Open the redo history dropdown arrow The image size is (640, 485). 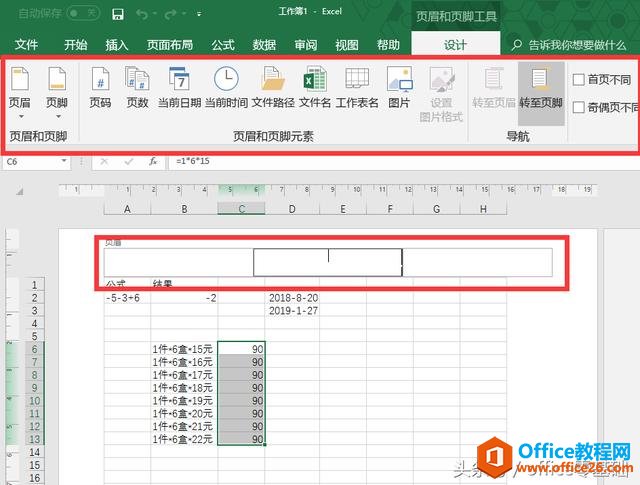184,14
